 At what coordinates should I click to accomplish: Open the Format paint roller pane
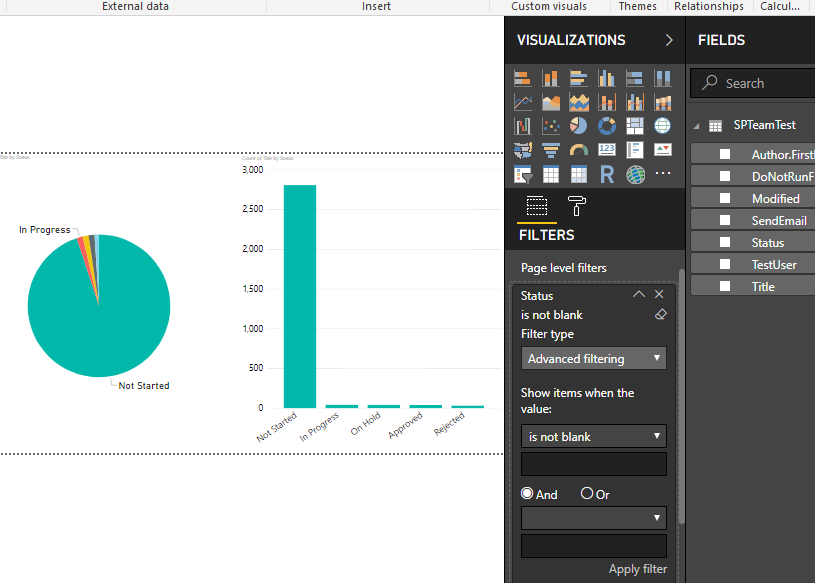tap(576, 207)
